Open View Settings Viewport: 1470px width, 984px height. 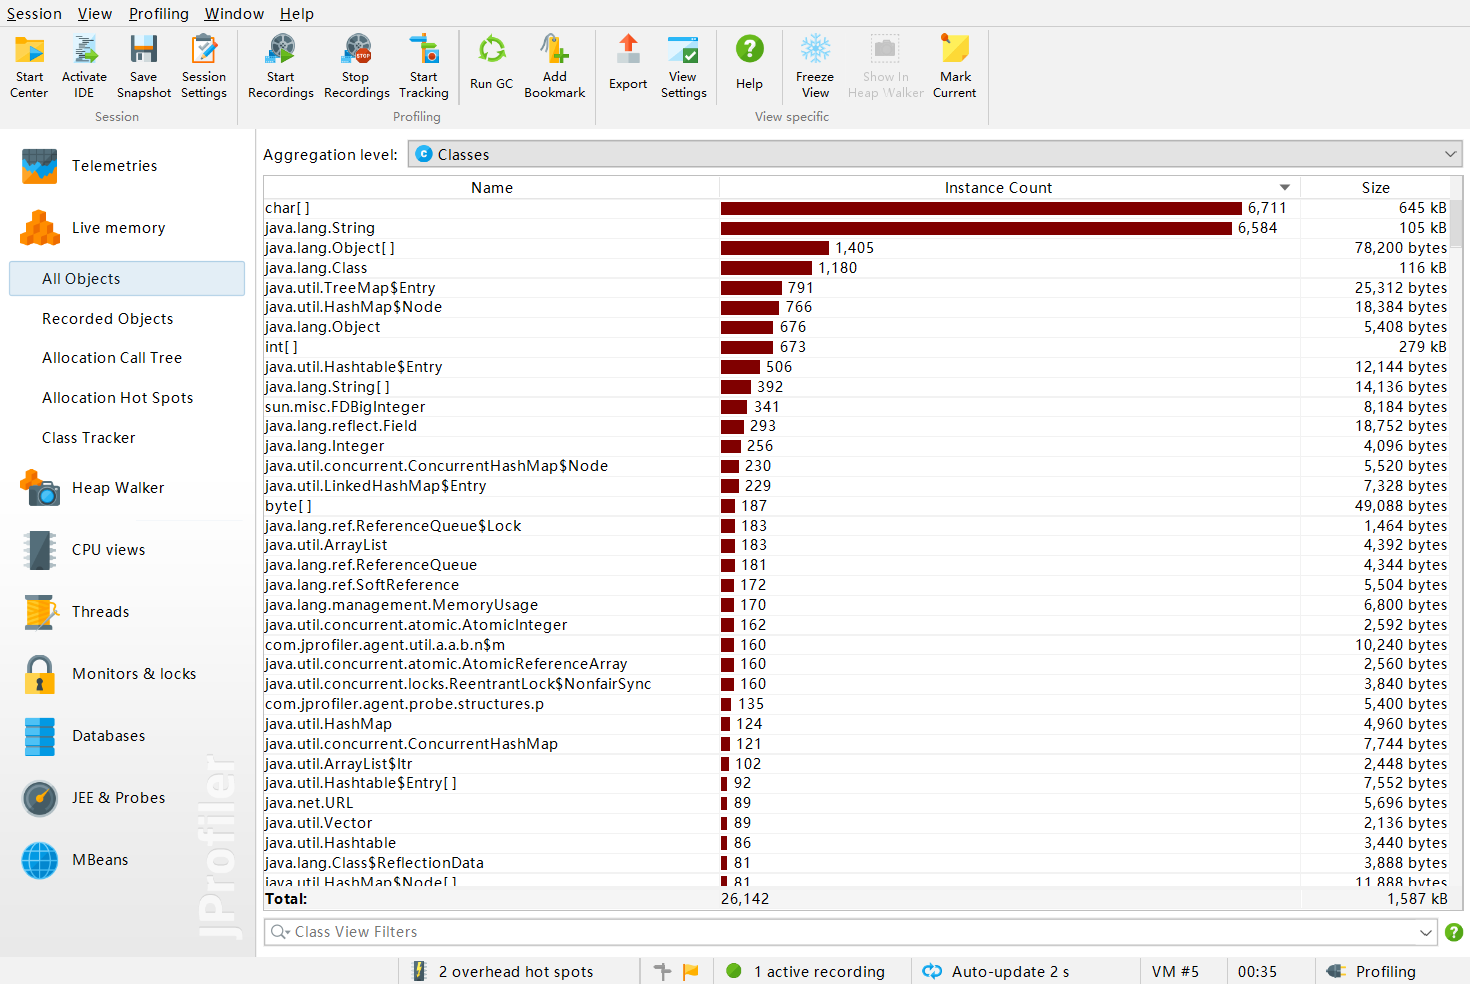(x=684, y=66)
